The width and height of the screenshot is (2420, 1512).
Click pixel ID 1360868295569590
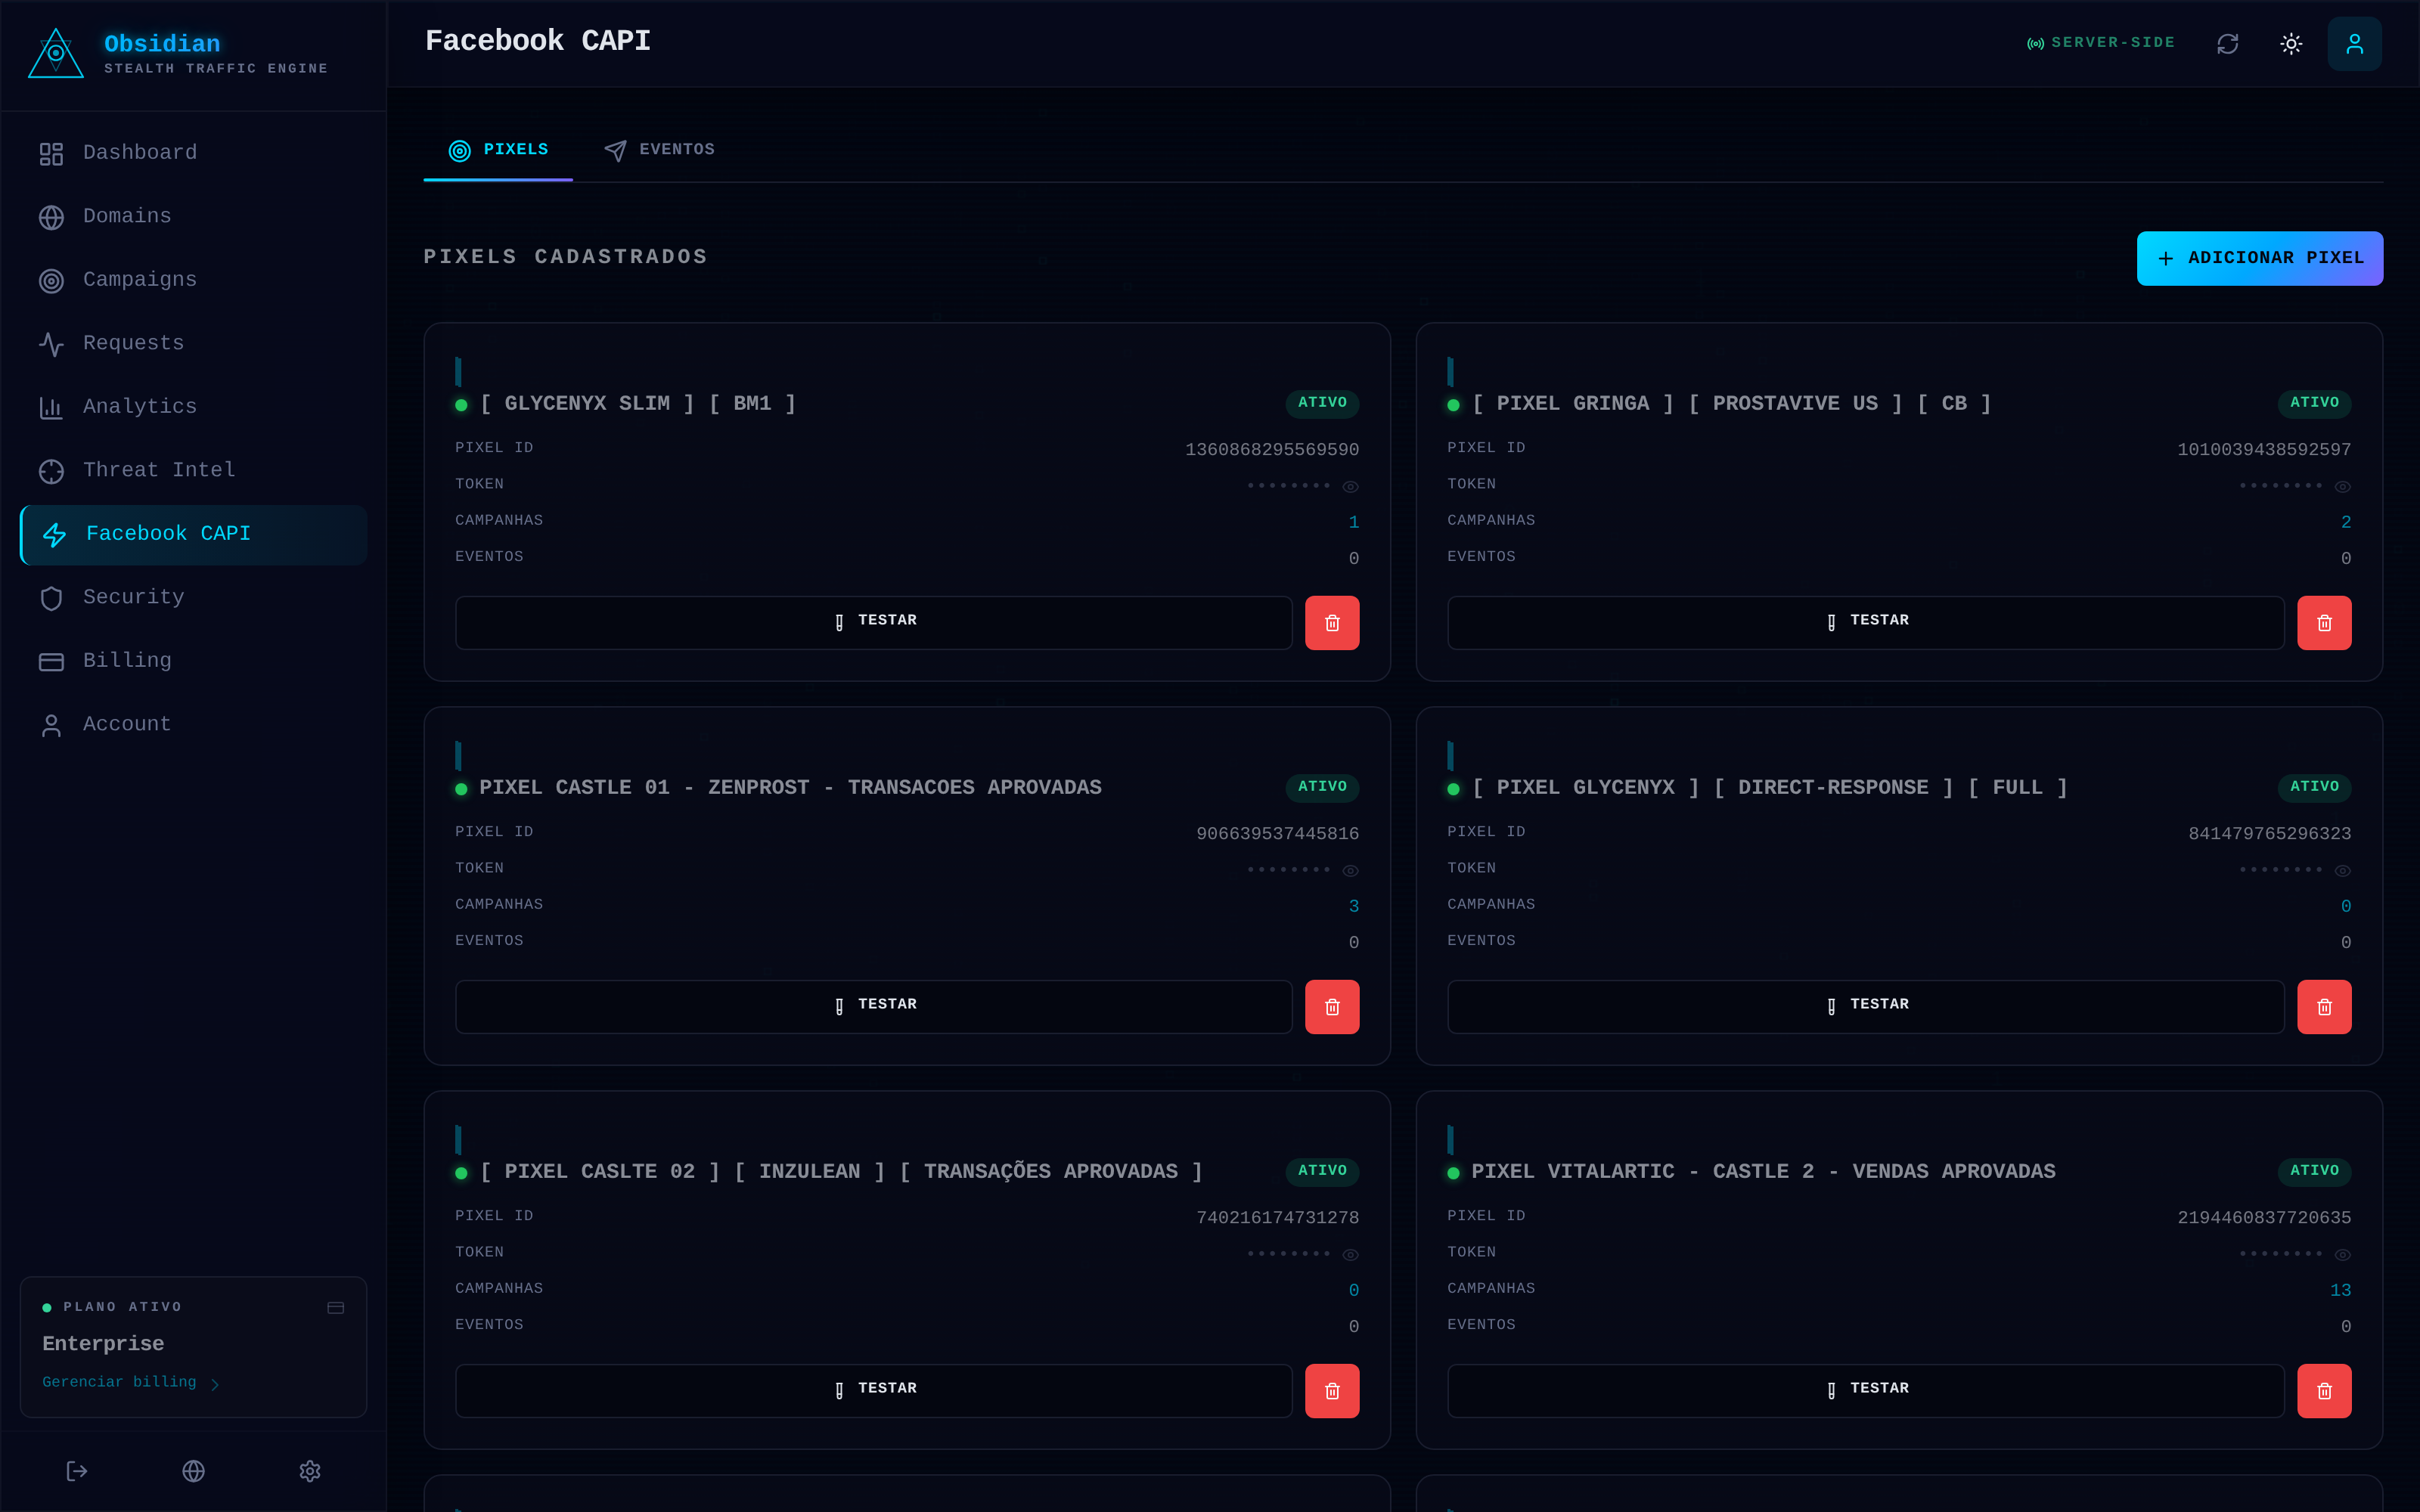pos(1272,450)
